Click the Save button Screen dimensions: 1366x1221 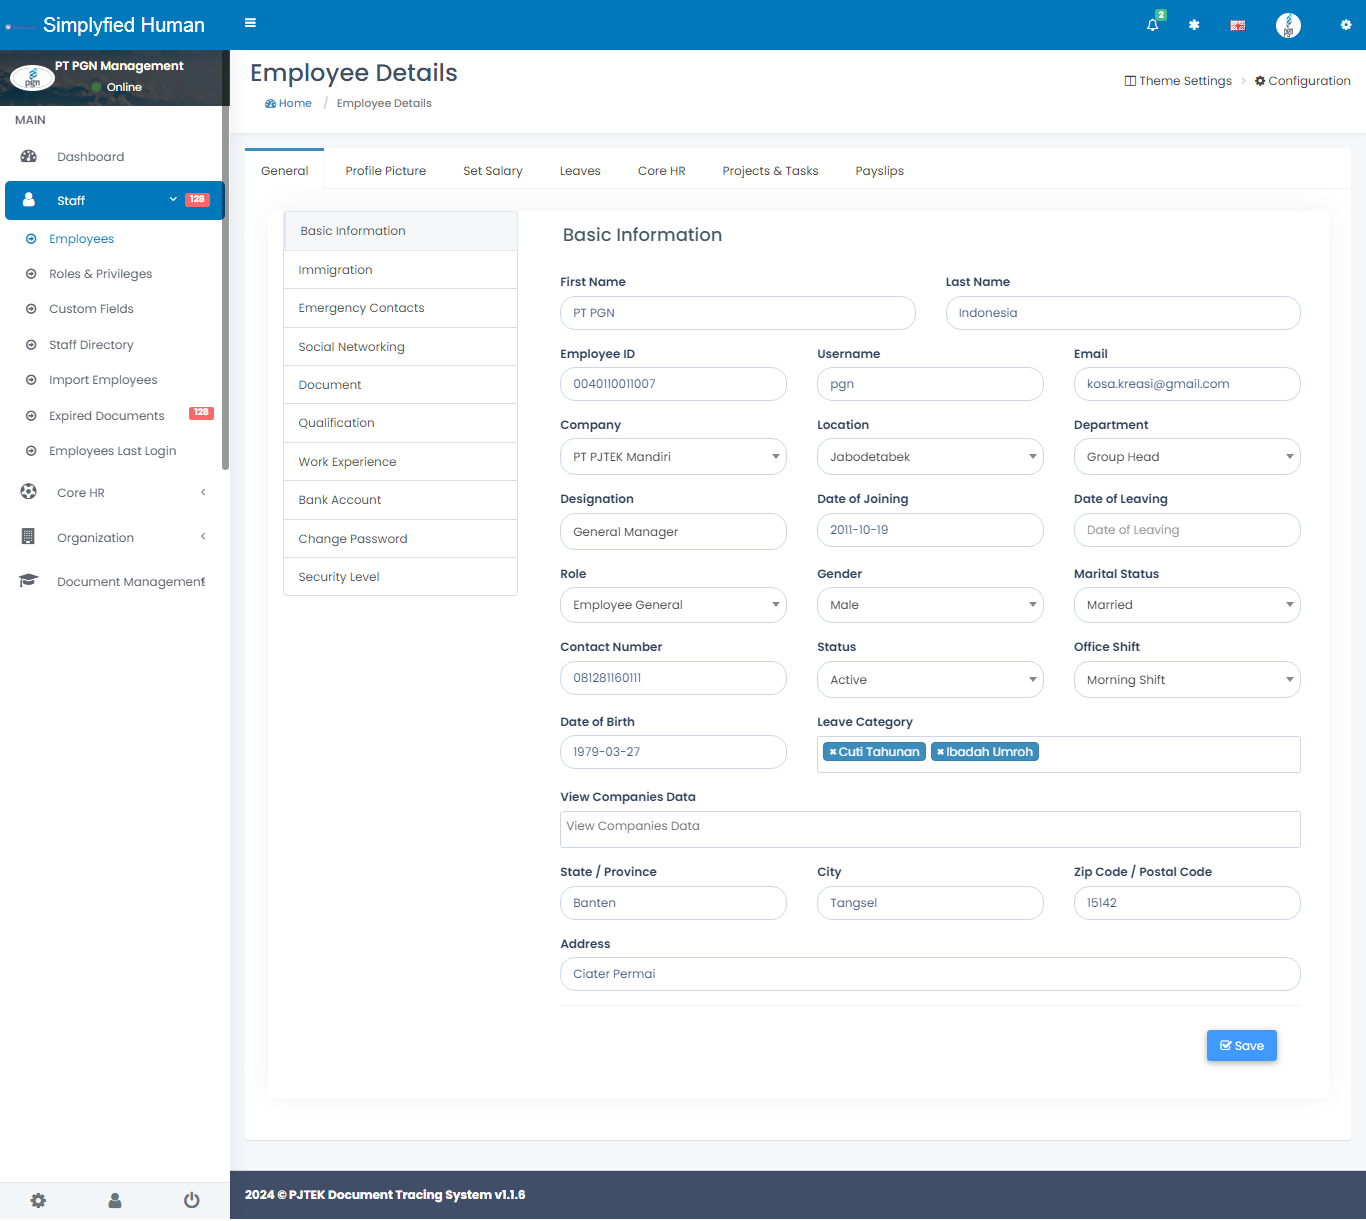pos(1241,1046)
